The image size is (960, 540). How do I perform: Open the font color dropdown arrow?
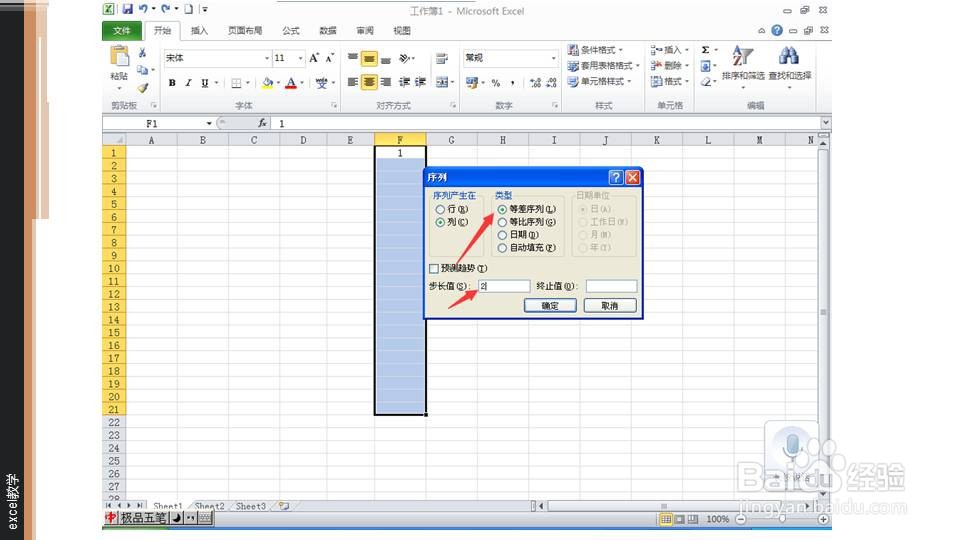coord(302,83)
